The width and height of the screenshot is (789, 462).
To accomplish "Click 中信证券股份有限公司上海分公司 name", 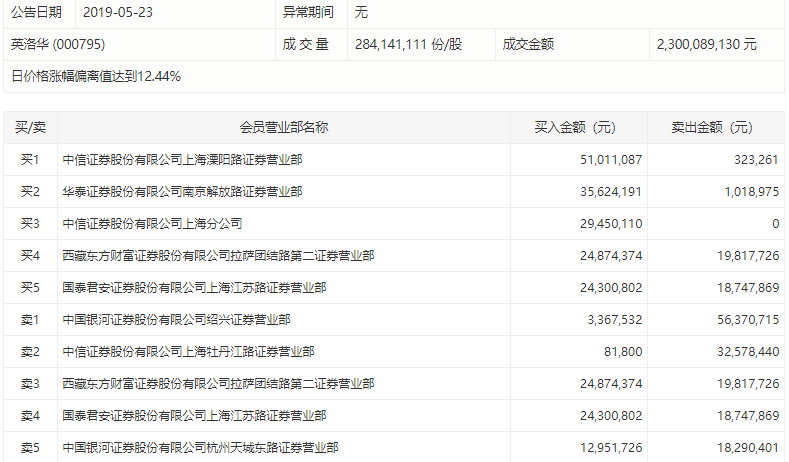I will (152, 223).
